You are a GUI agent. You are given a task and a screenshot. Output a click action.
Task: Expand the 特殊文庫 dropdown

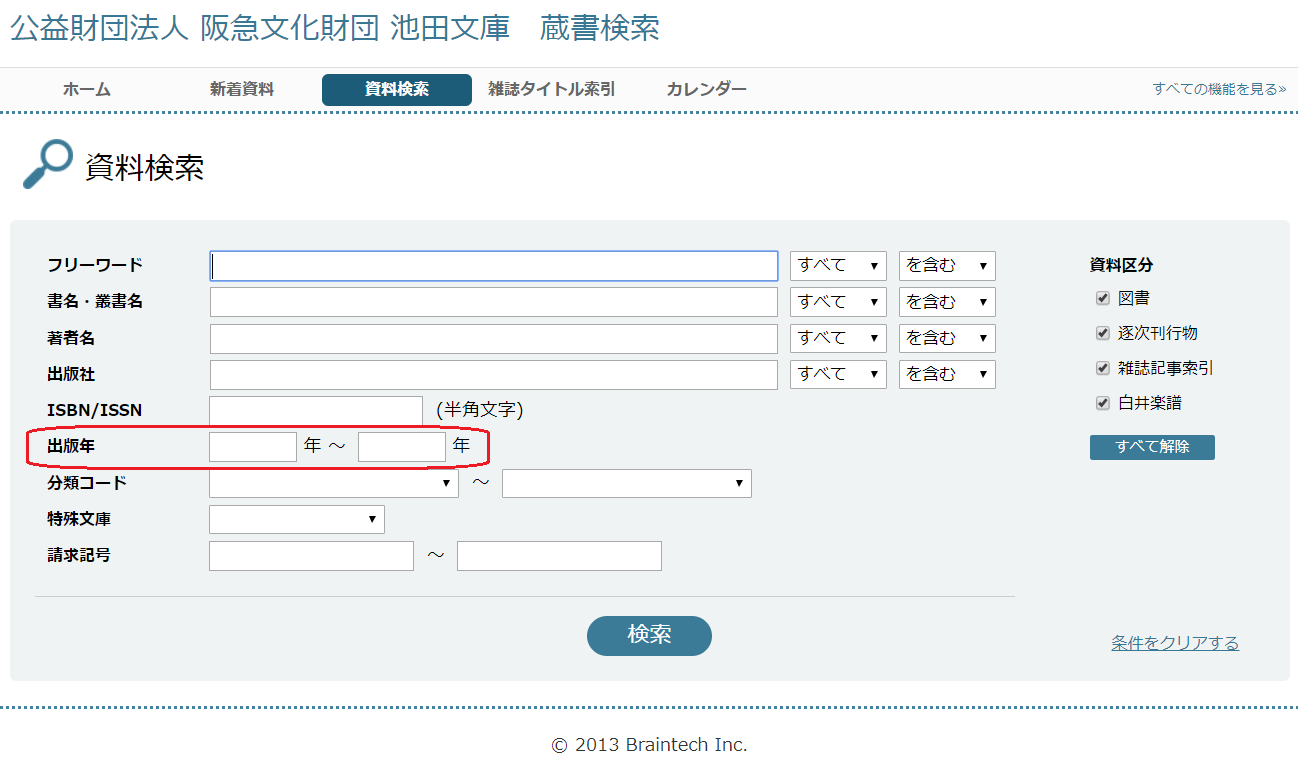[297, 519]
